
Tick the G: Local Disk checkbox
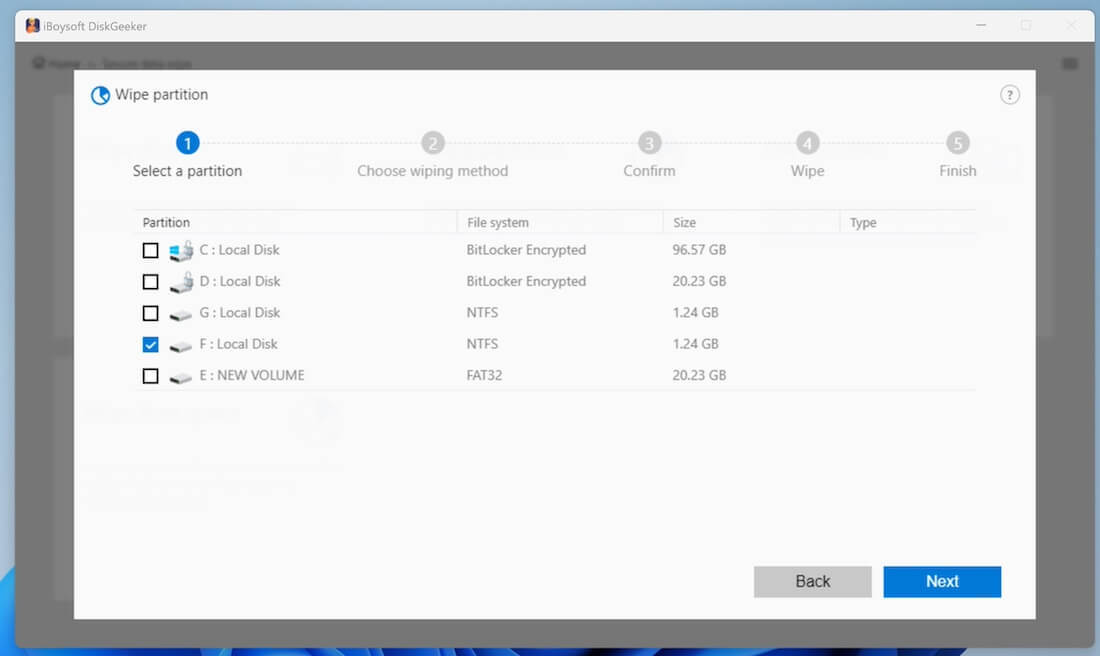pyautogui.click(x=150, y=313)
